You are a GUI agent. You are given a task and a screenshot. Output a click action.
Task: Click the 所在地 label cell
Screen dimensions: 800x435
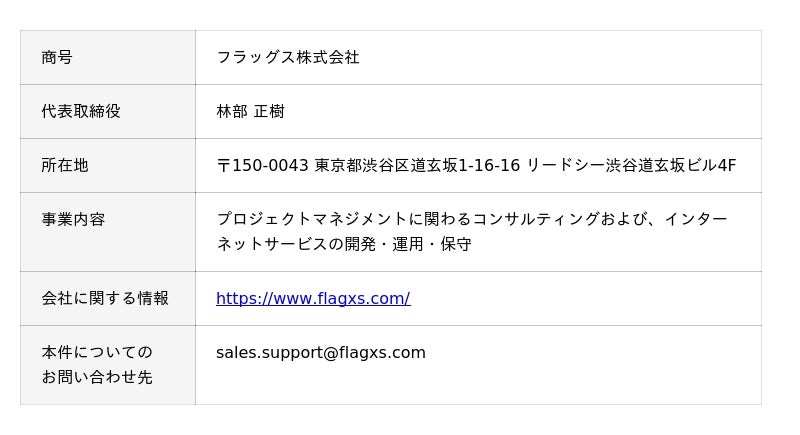click(108, 166)
